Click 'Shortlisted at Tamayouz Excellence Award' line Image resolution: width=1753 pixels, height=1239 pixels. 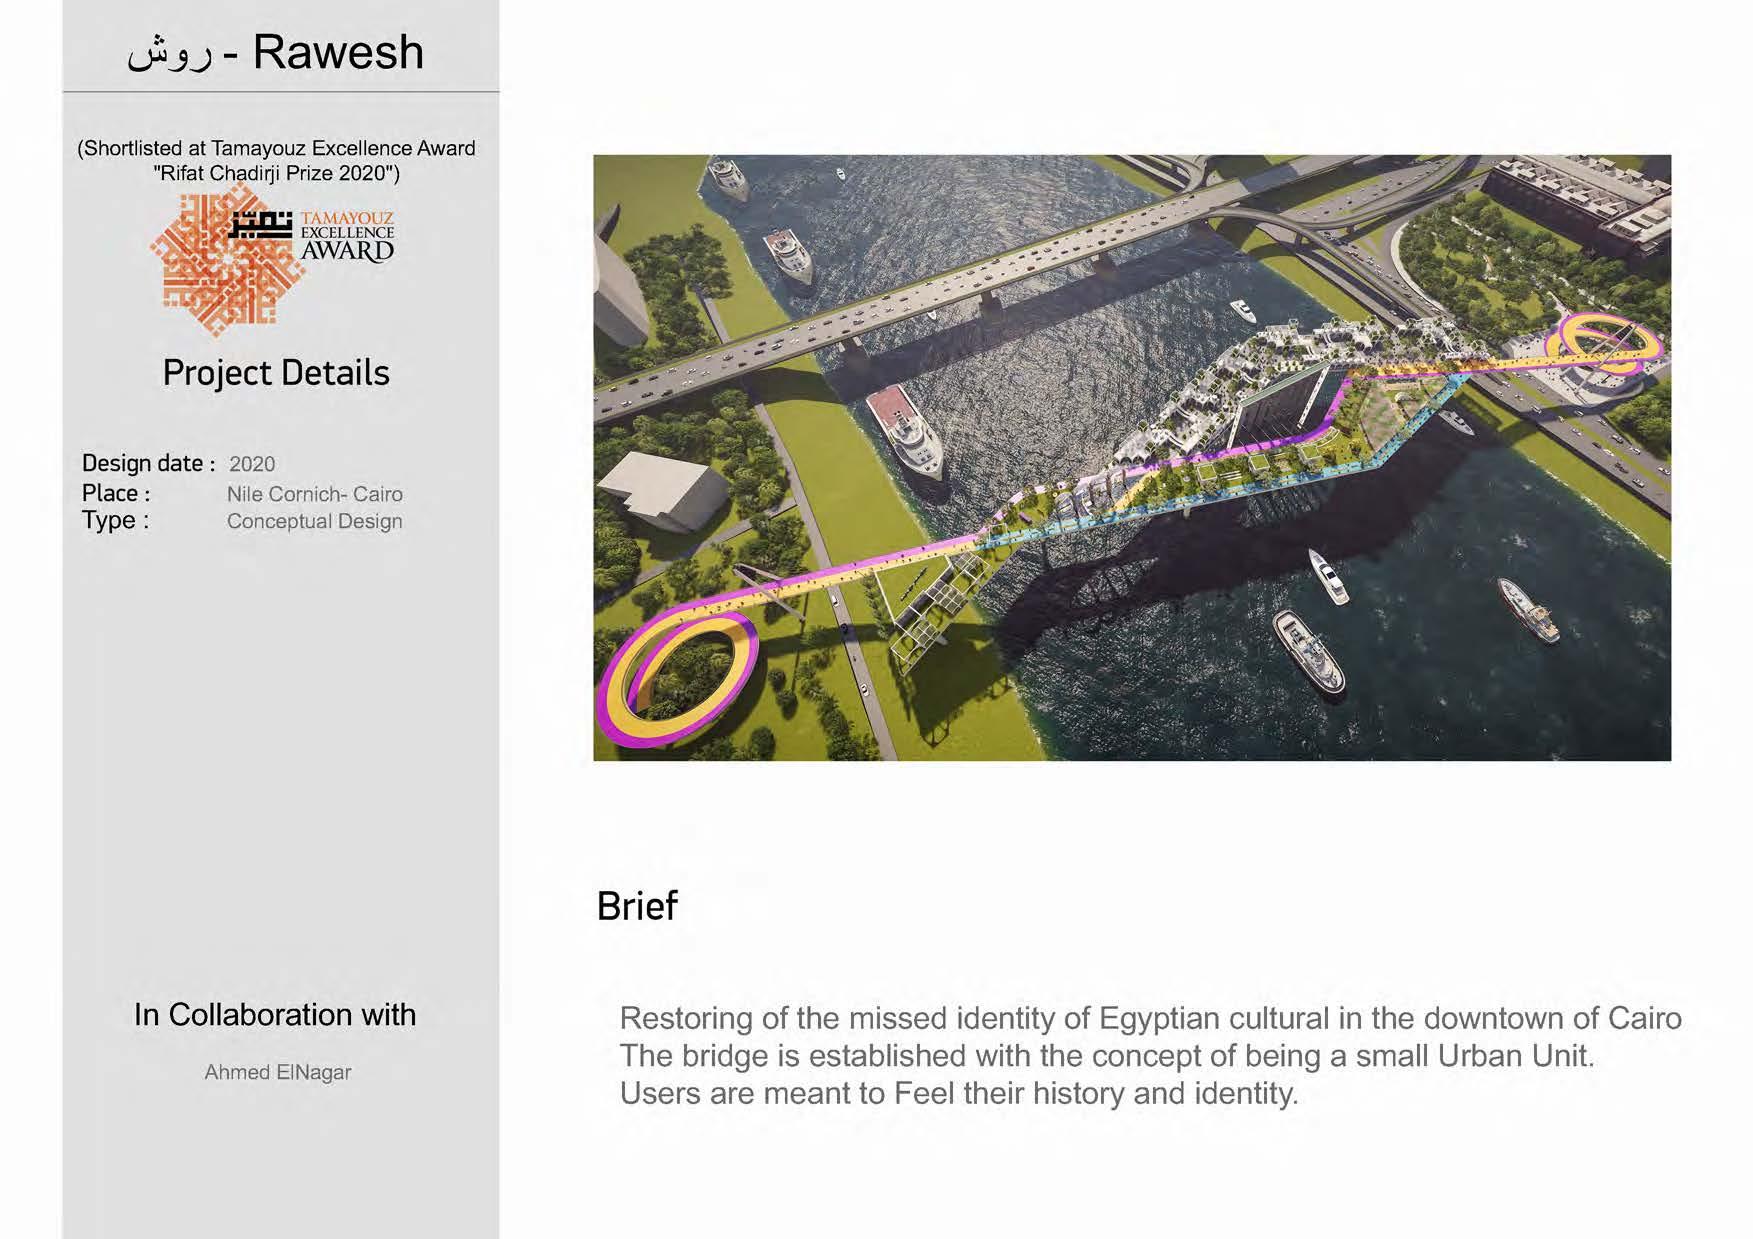(x=277, y=148)
